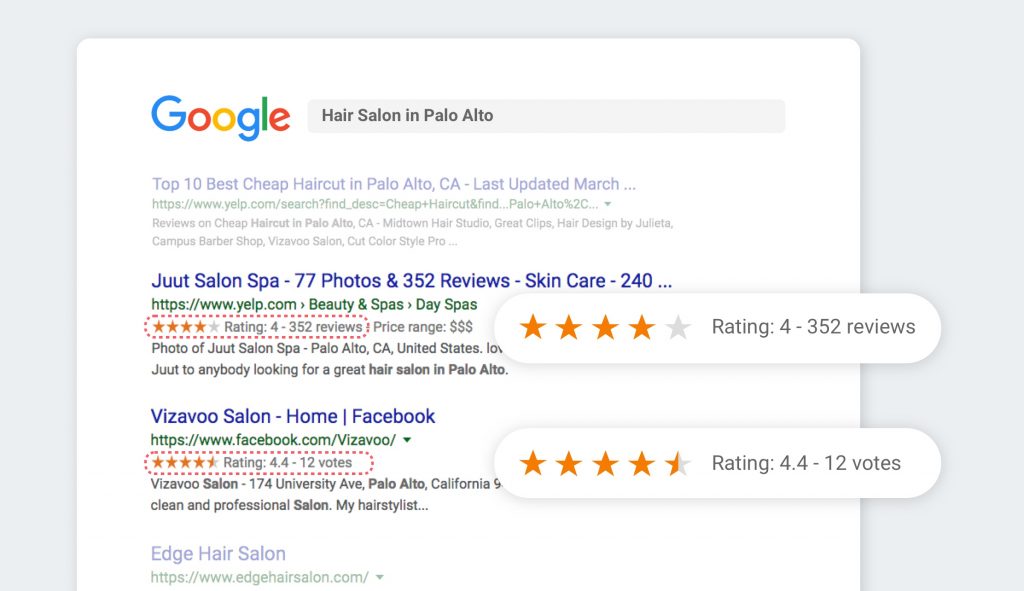Viewport: 1024px width, 591px height.
Task: Click large Rating: 4.4 - 12 votes callout text
Action: tap(806, 463)
